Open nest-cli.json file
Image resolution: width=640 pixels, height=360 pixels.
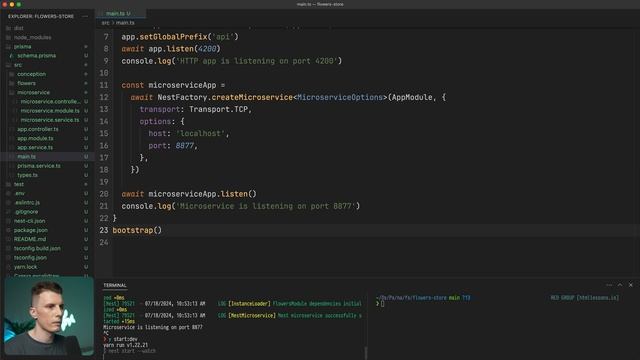click(x=29, y=221)
